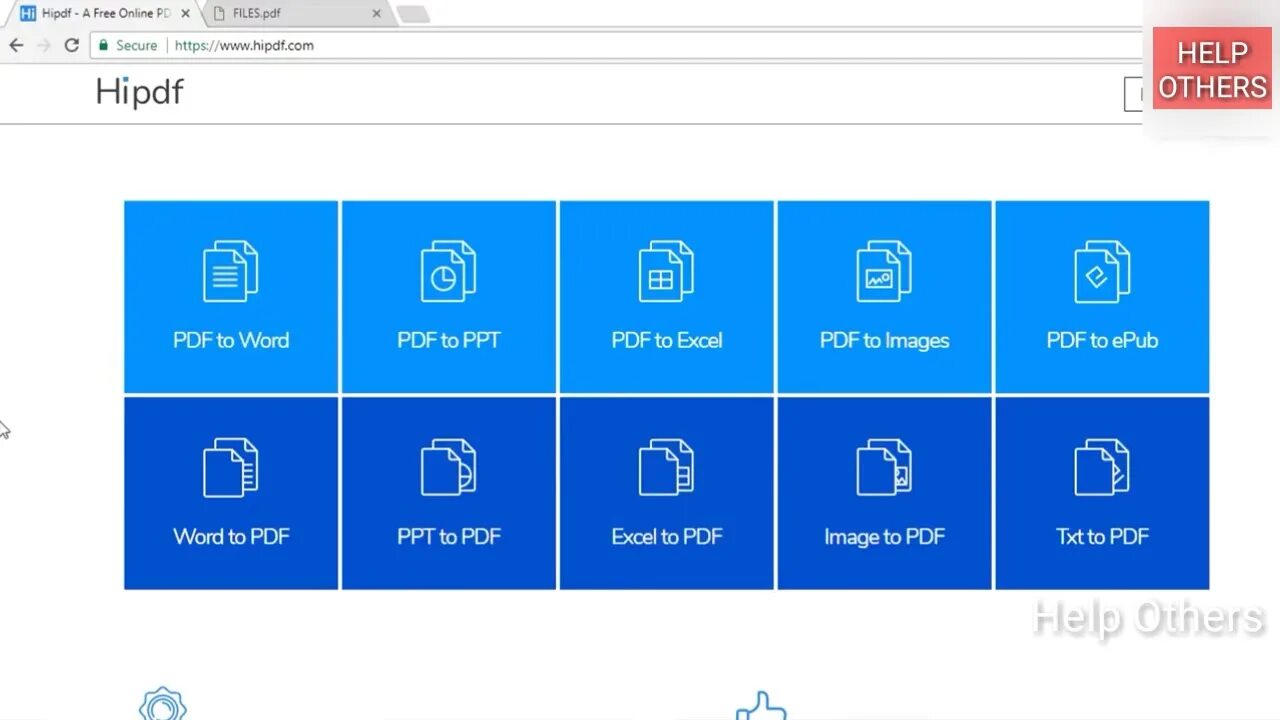Choose the PDF to PPT label

point(448,340)
